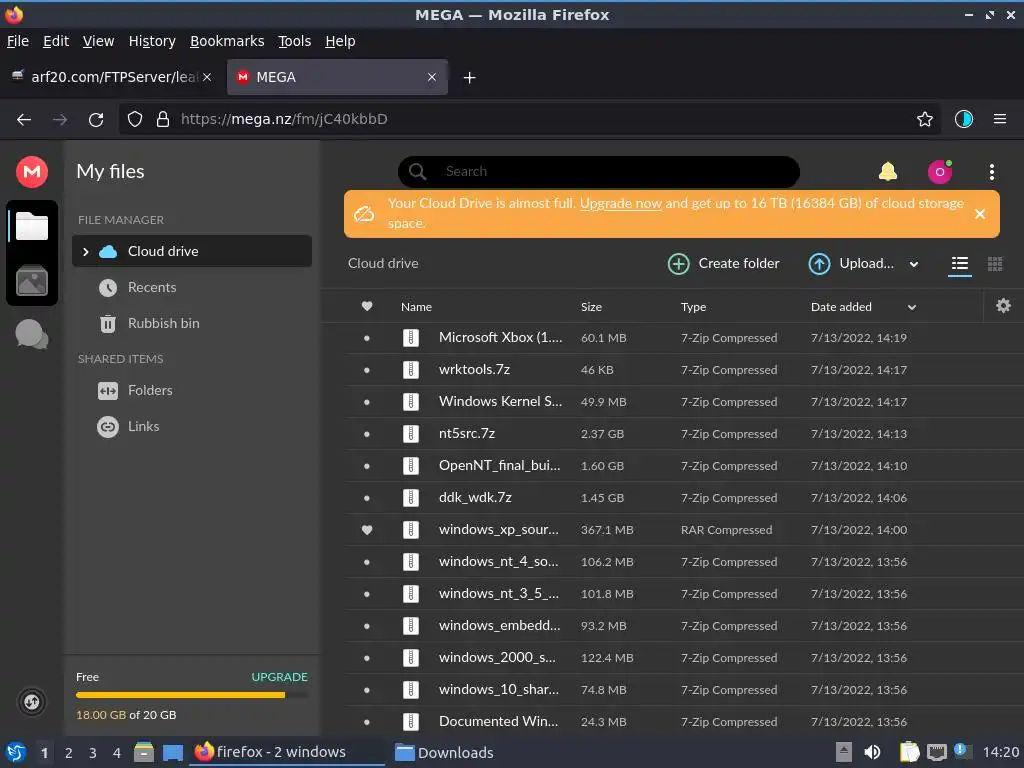Sort files by Type column
Viewport: 1024px width, 768px height.
(x=693, y=307)
